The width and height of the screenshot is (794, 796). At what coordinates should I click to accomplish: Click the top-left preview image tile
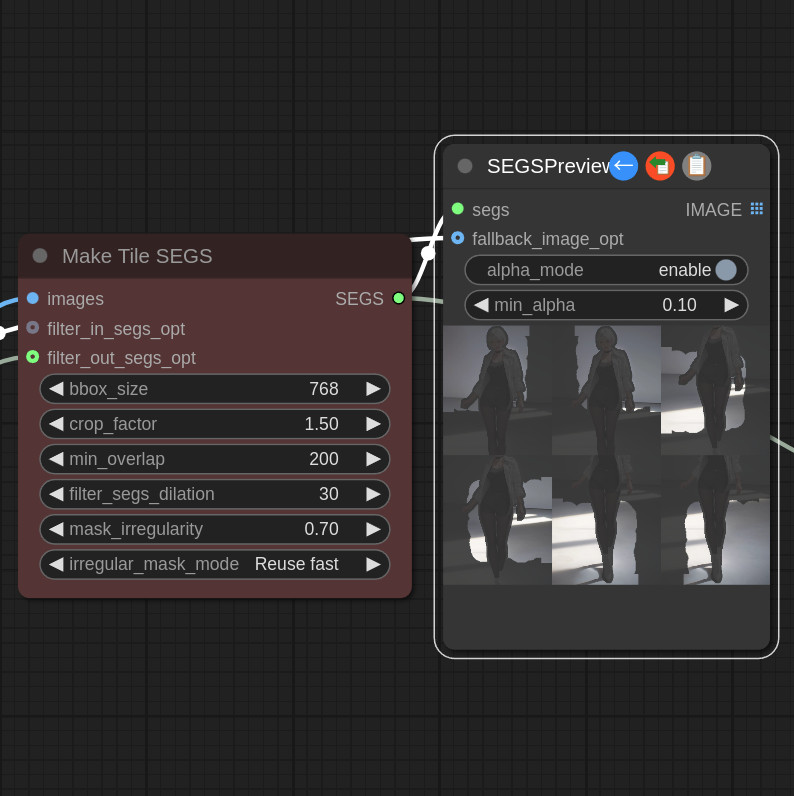(x=497, y=390)
